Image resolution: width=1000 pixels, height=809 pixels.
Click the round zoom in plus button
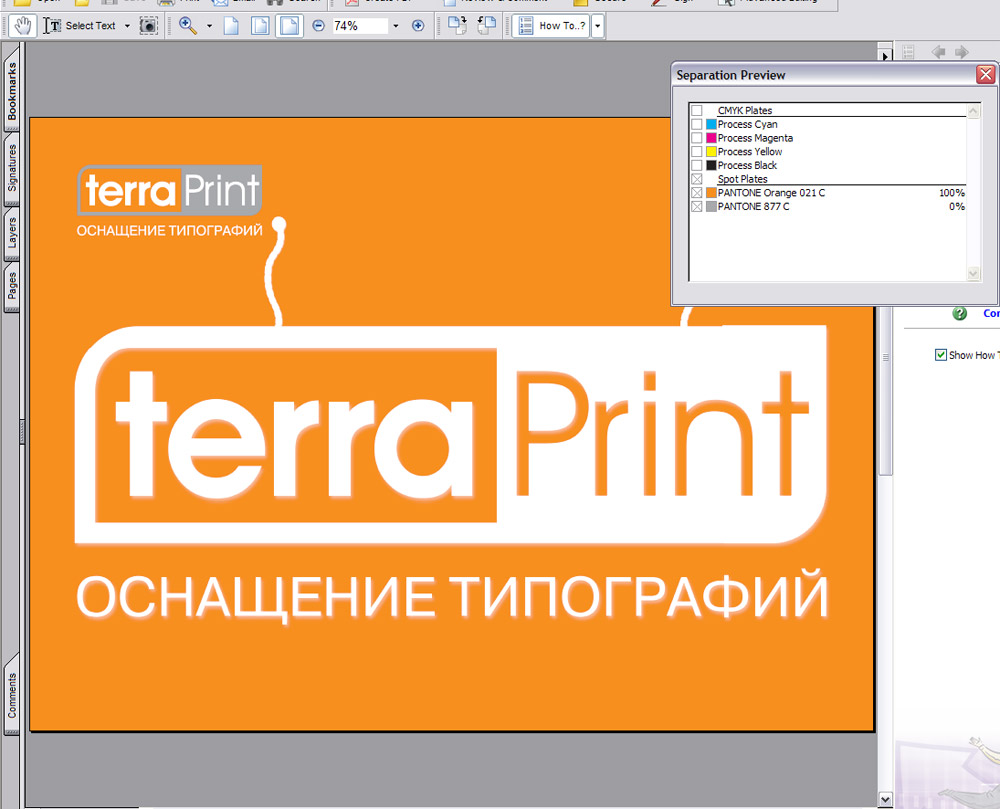pos(418,26)
